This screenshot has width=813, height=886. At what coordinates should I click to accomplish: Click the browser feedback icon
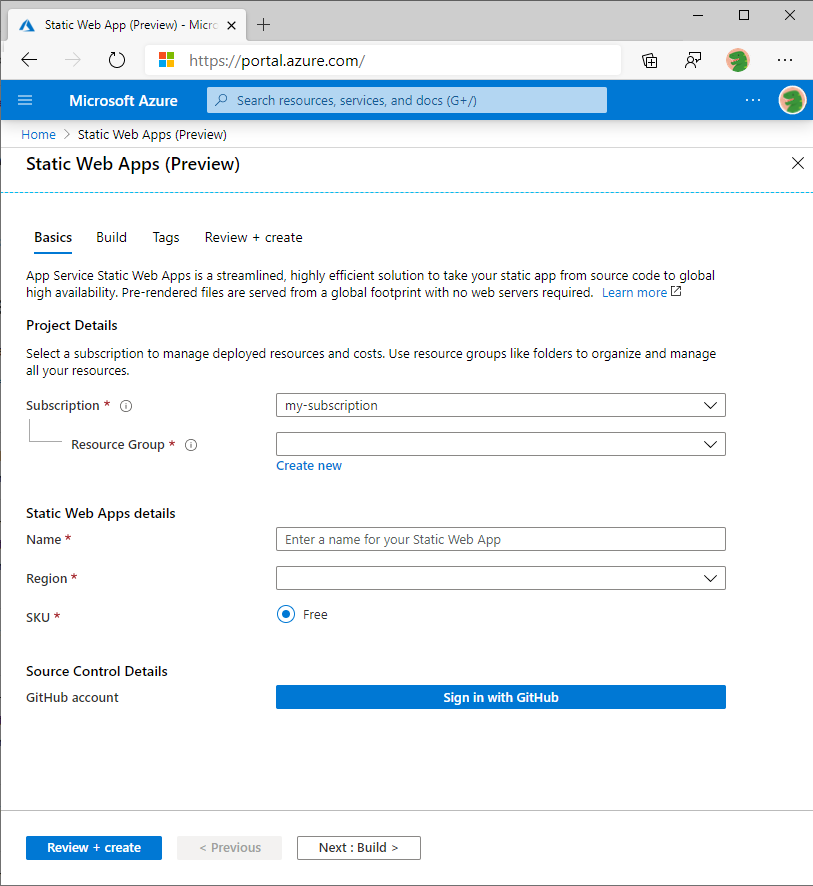693,60
